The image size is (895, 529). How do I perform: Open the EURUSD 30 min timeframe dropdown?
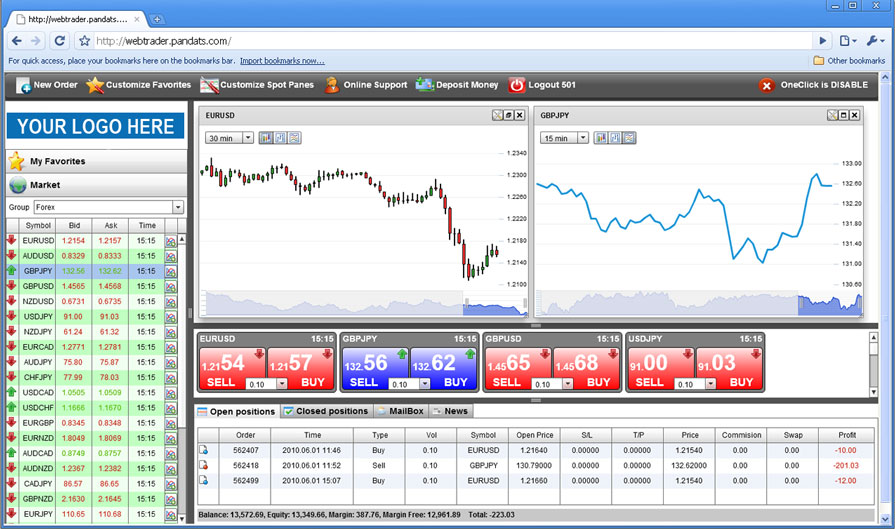tap(247, 138)
